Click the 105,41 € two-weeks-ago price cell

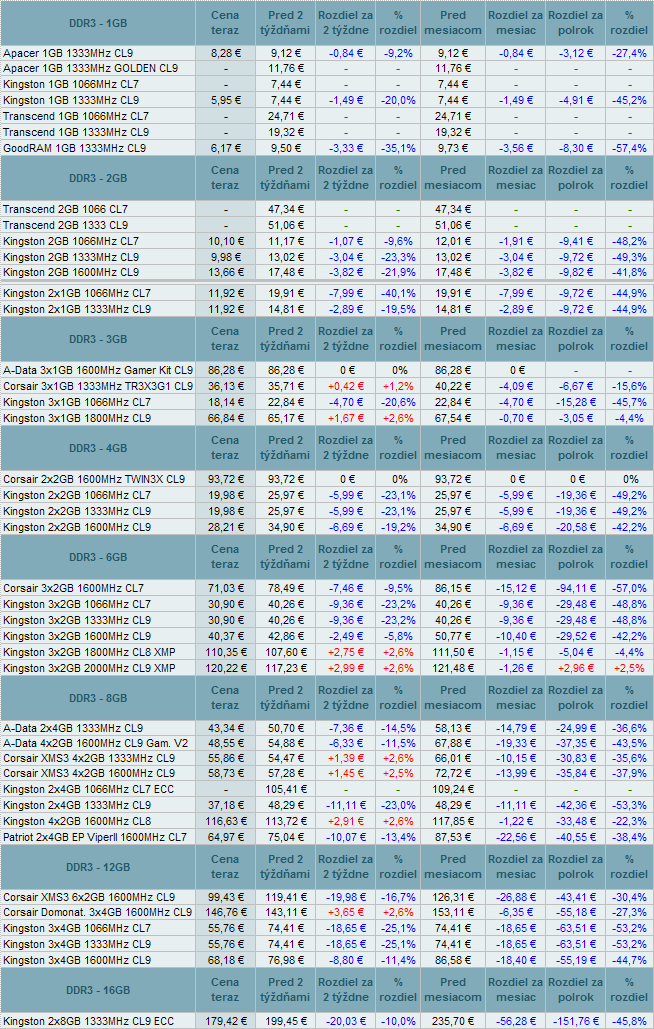click(x=285, y=789)
